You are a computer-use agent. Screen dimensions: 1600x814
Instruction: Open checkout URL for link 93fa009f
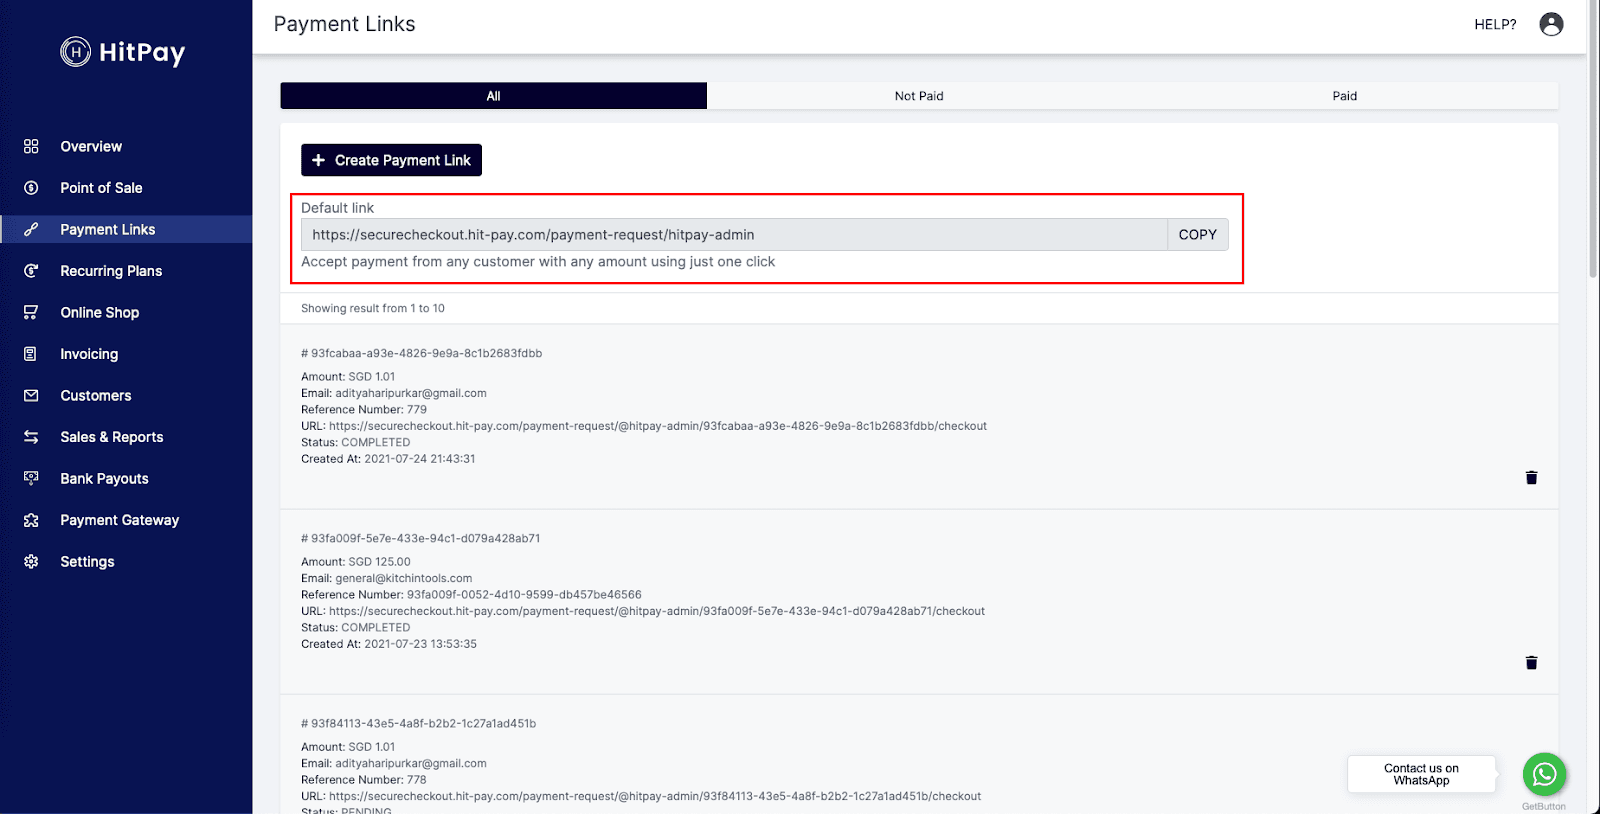point(657,611)
